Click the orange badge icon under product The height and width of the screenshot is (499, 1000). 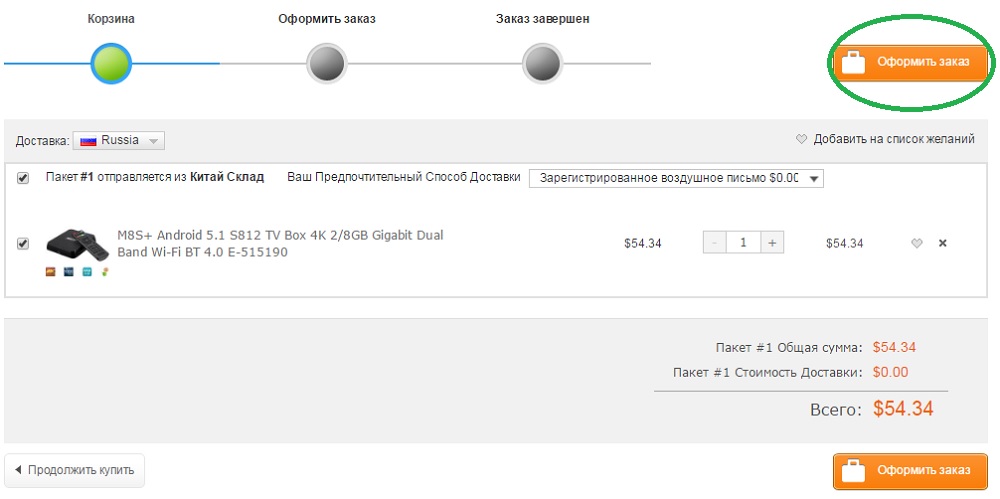50,271
